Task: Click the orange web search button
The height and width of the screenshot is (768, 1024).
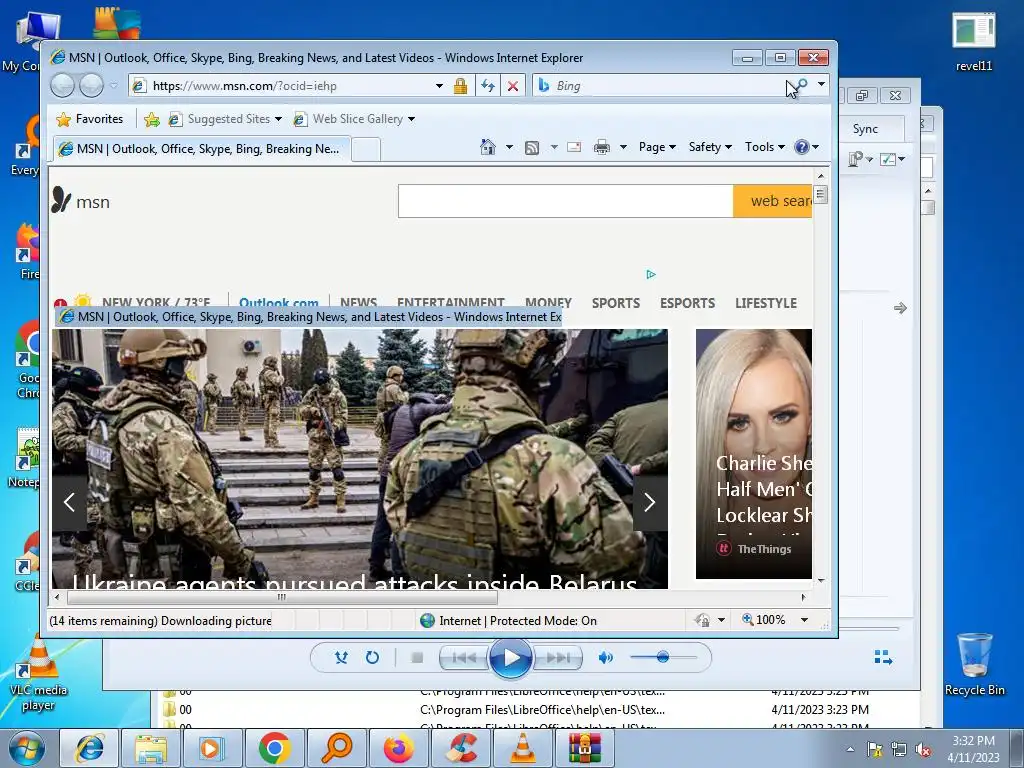Action: 773,201
